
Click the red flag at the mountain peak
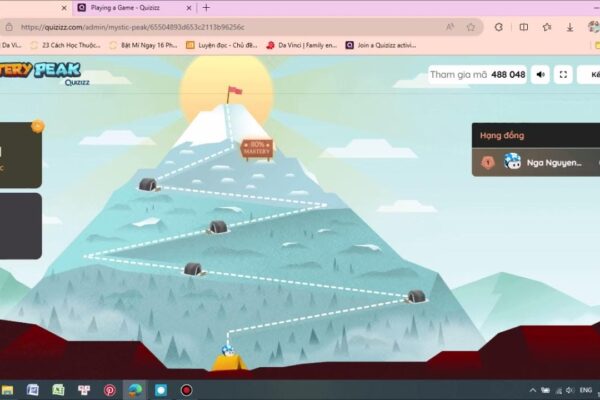coord(234,93)
